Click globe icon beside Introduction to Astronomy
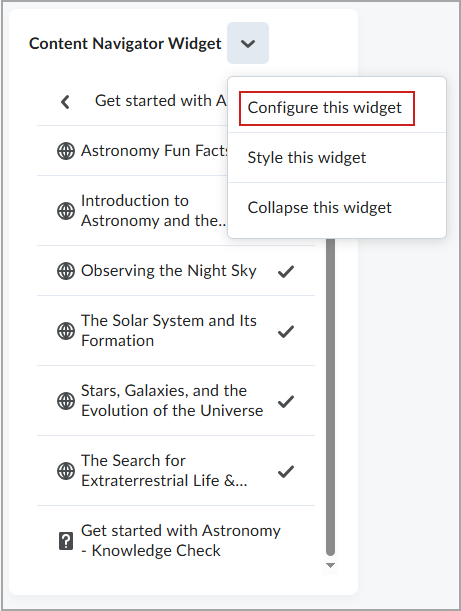This screenshot has height=611, width=461. [x=66, y=211]
